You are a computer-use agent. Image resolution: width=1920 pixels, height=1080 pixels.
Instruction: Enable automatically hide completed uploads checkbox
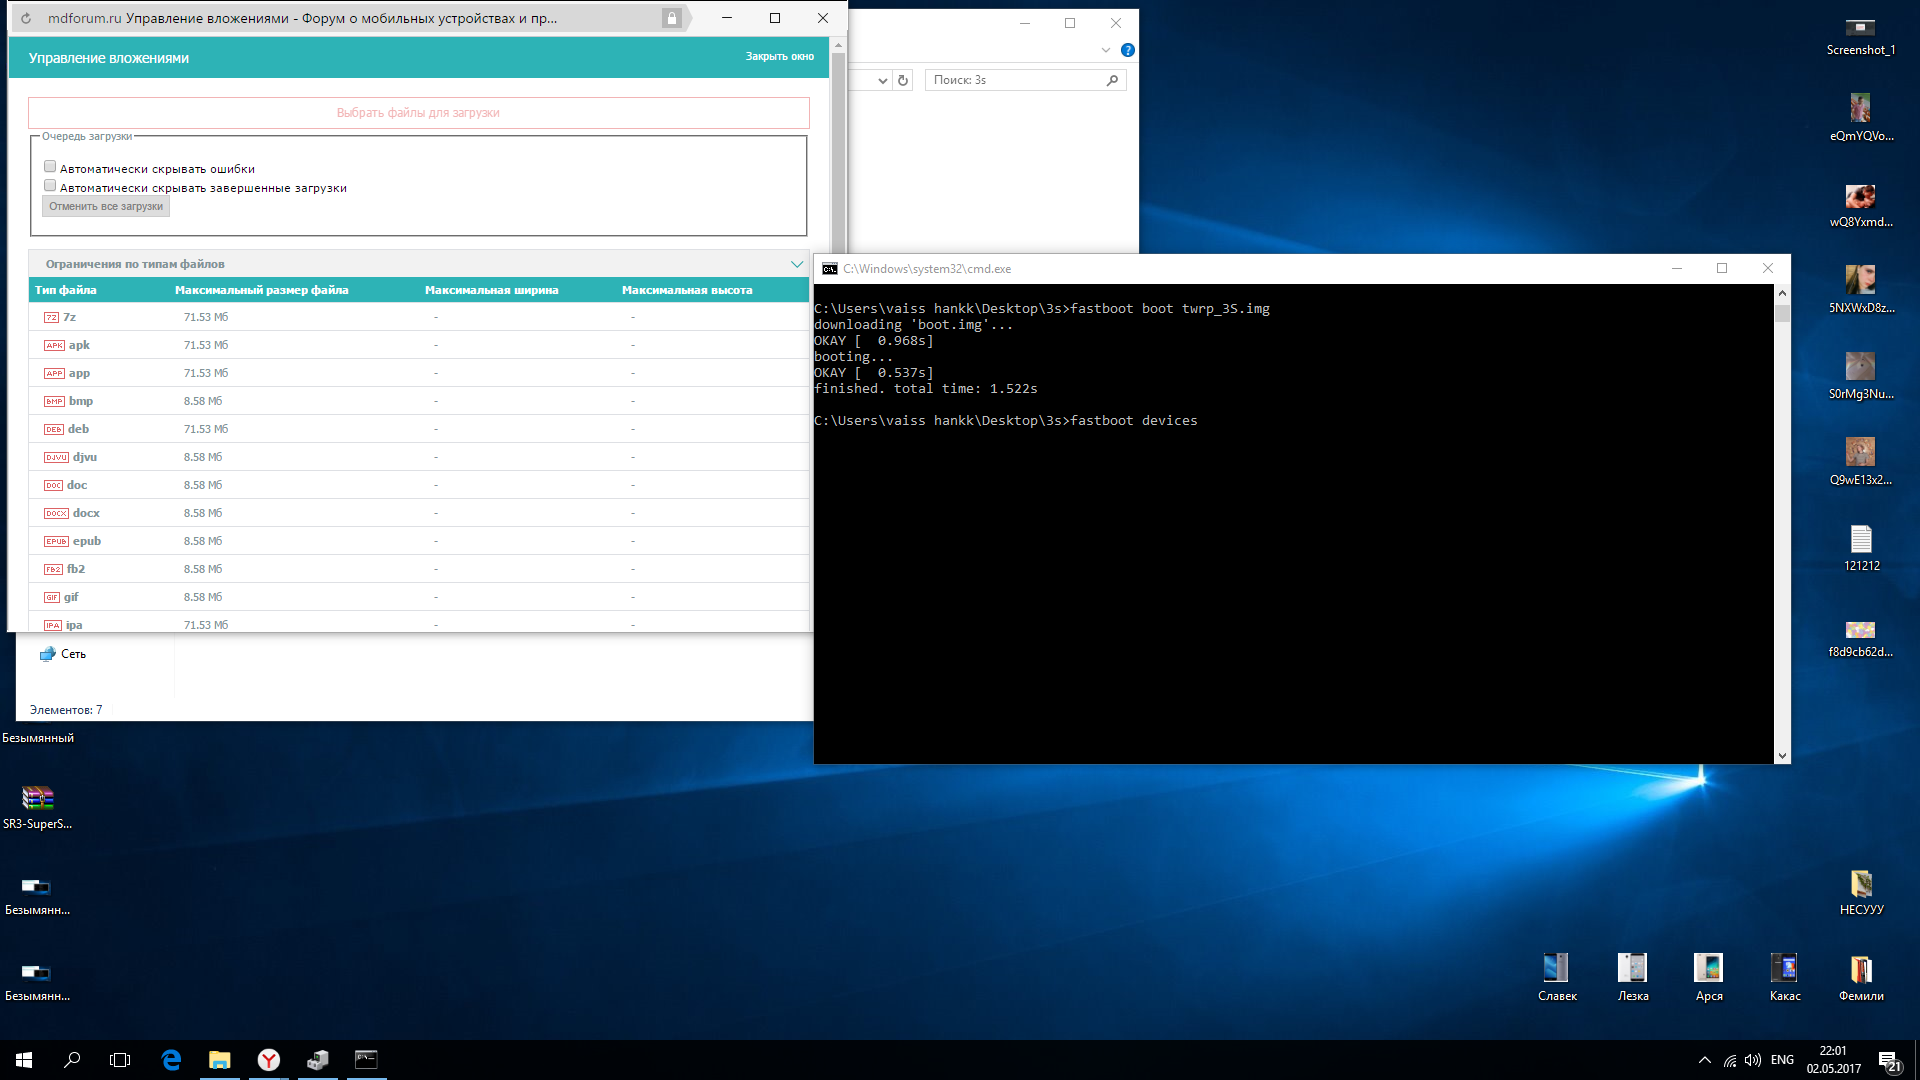point(50,186)
